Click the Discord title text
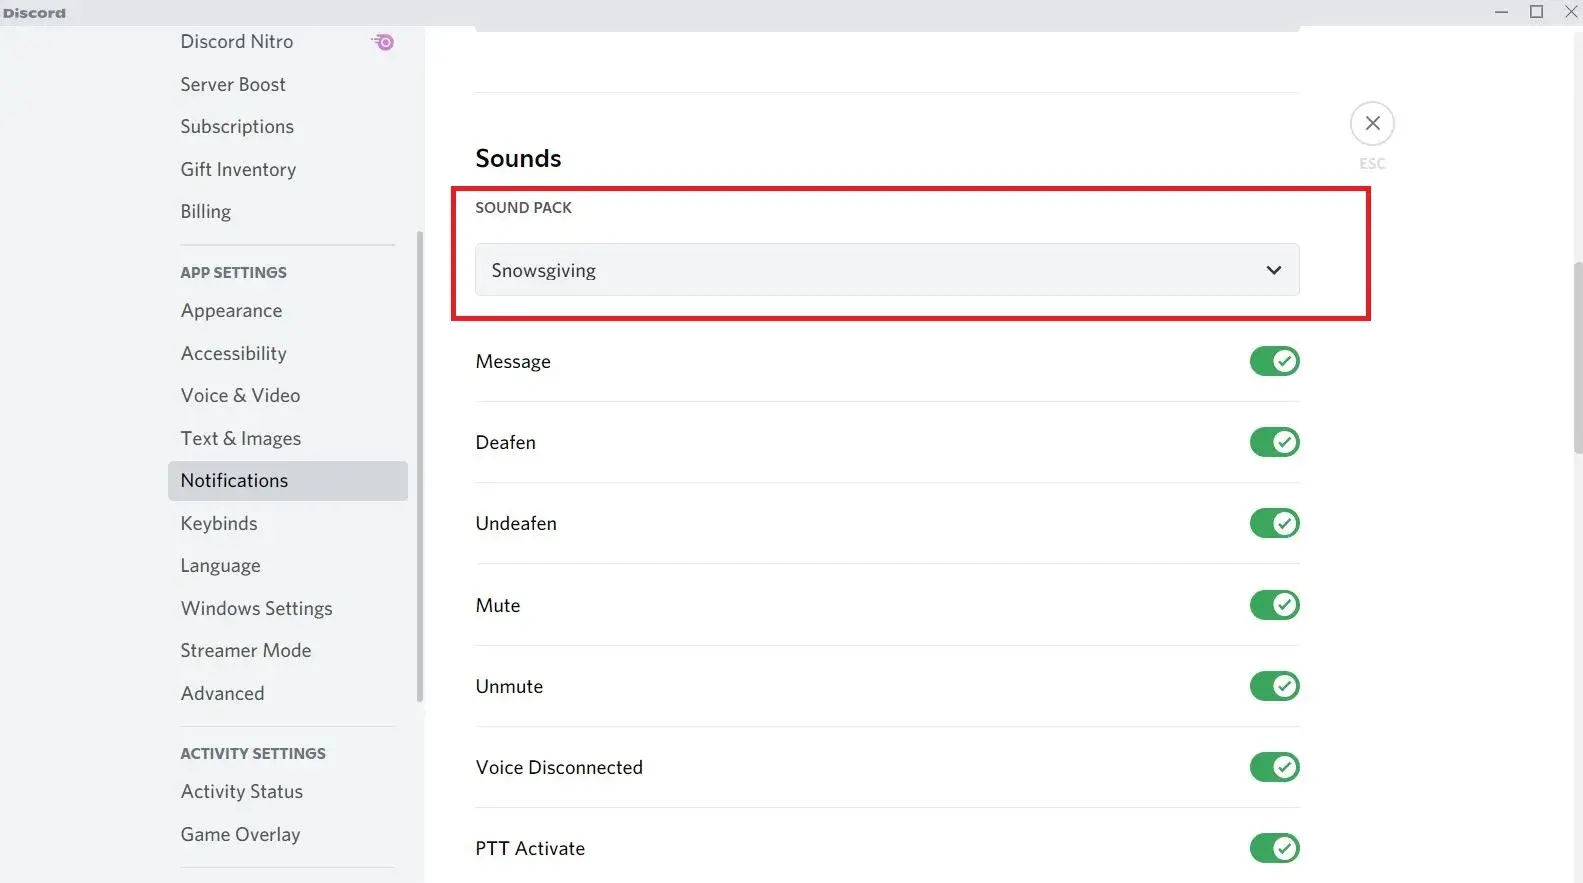Image resolution: width=1583 pixels, height=883 pixels. 34,13
